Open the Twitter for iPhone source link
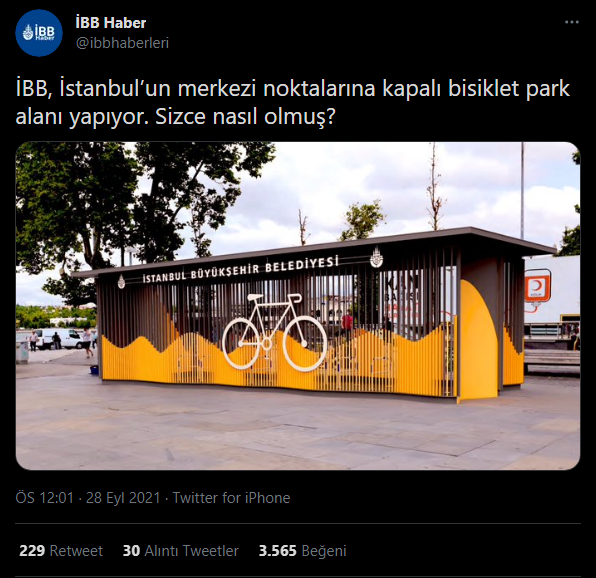The height and width of the screenshot is (578, 596). [x=231, y=498]
